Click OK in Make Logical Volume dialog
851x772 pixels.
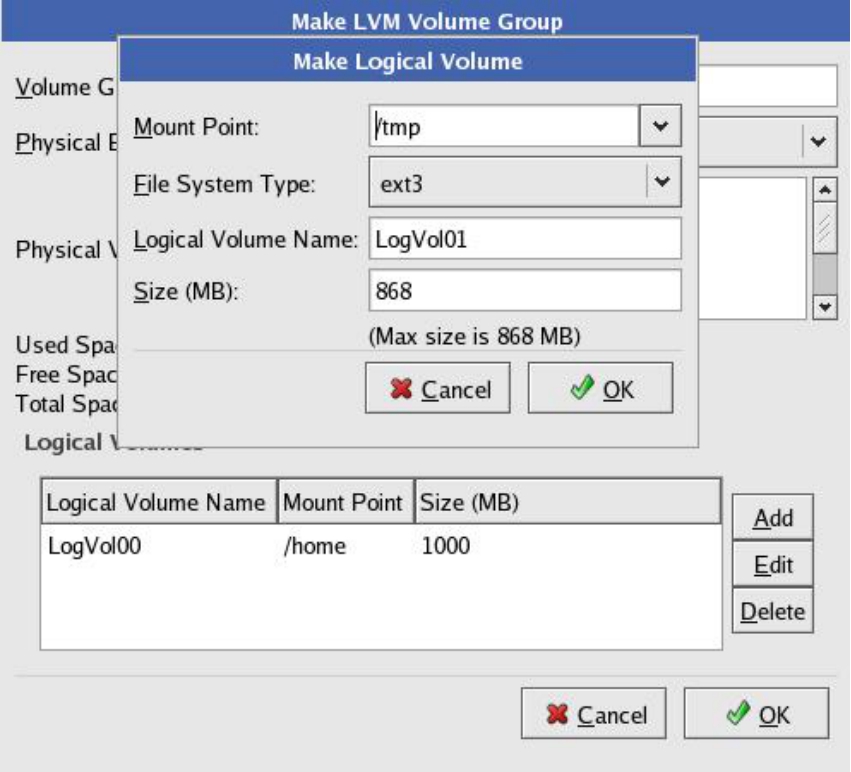[600, 388]
